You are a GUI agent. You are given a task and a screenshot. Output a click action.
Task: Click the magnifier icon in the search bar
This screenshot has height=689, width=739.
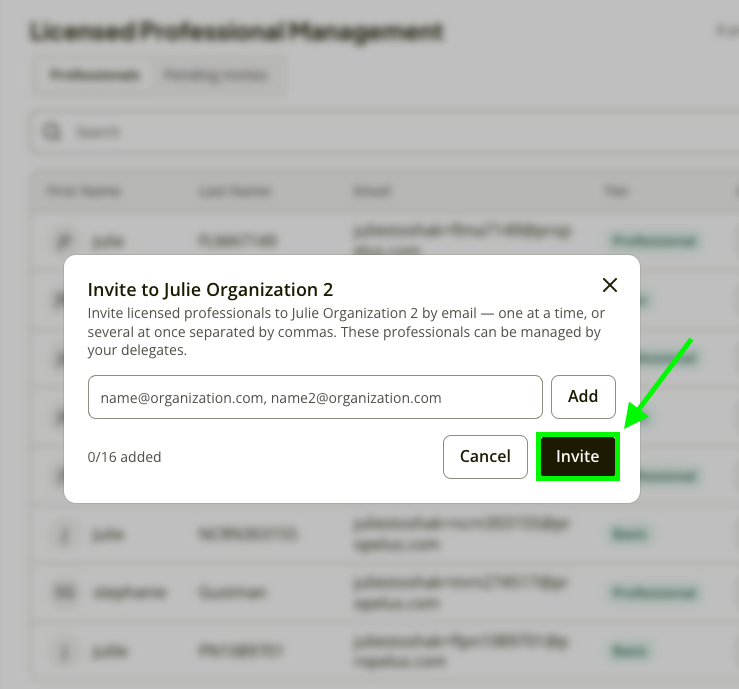51,132
